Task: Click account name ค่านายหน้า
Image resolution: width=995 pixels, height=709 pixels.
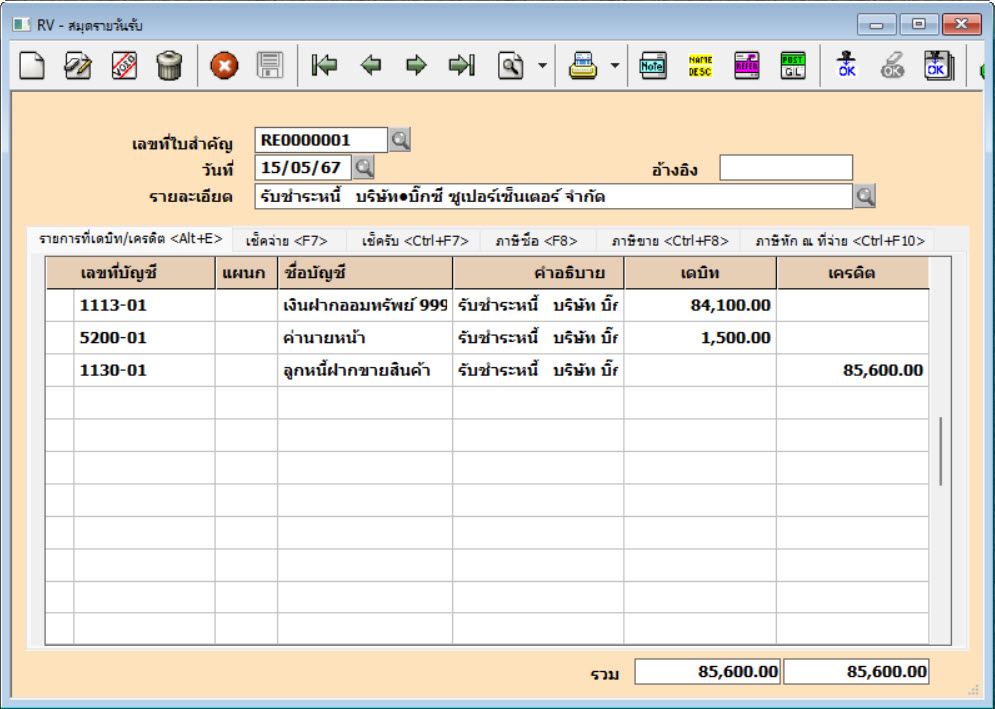Action: coord(365,338)
